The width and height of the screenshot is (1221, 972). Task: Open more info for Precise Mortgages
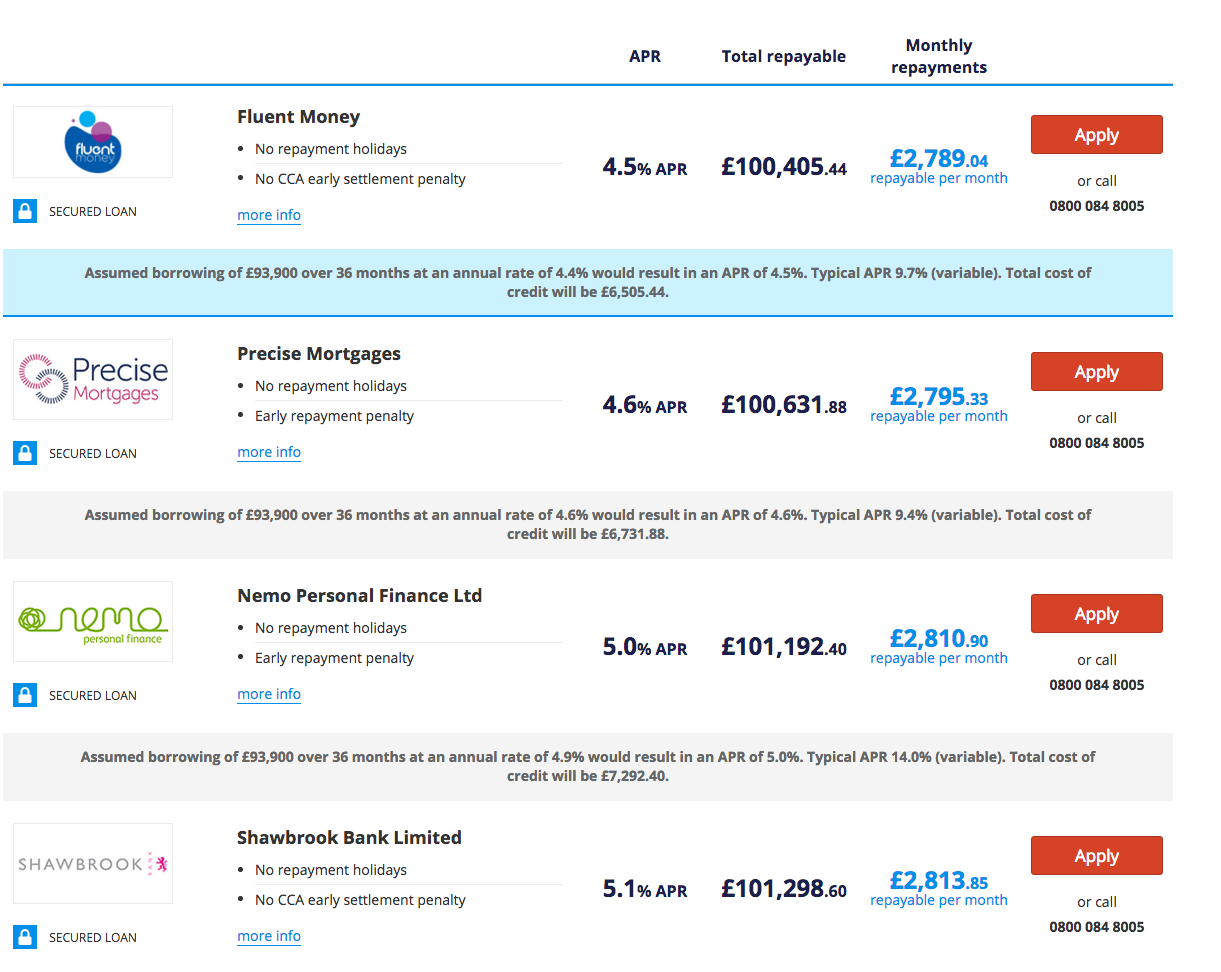pos(269,452)
